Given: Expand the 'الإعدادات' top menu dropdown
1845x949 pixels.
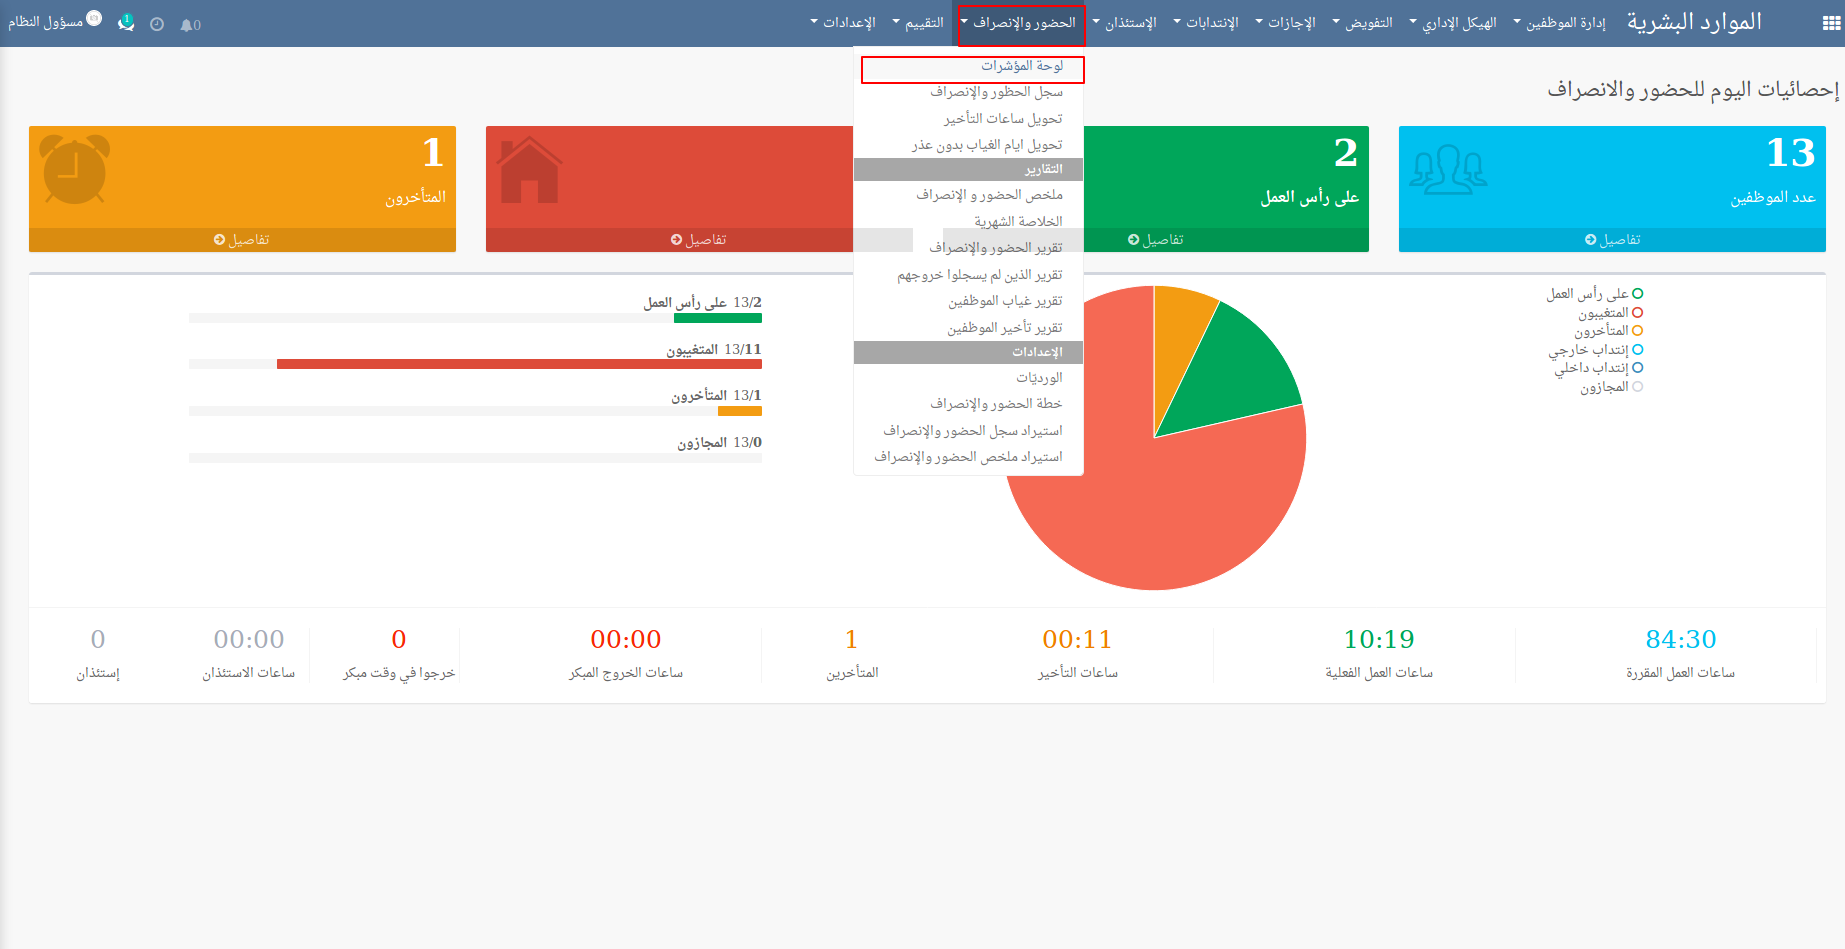Looking at the screenshot, I should pyautogui.click(x=843, y=23).
